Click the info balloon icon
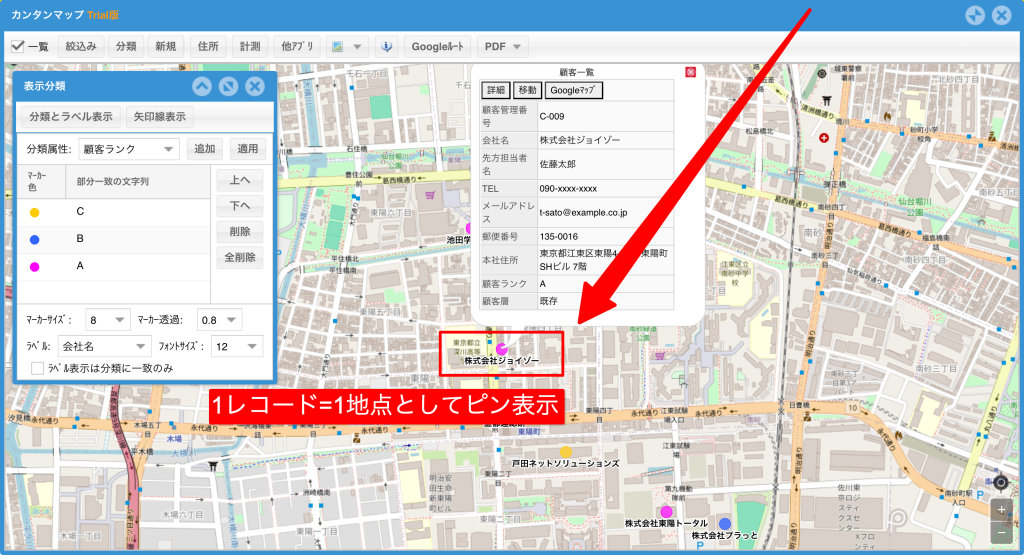 click(x=387, y=46)
